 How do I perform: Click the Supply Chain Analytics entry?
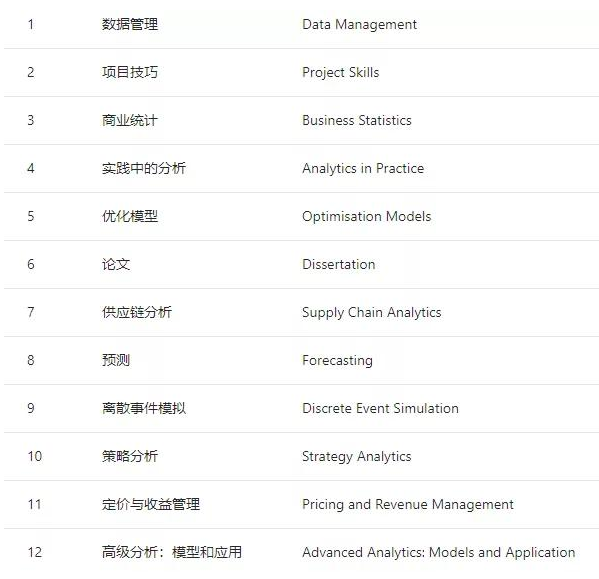click(x=371, y=313)
